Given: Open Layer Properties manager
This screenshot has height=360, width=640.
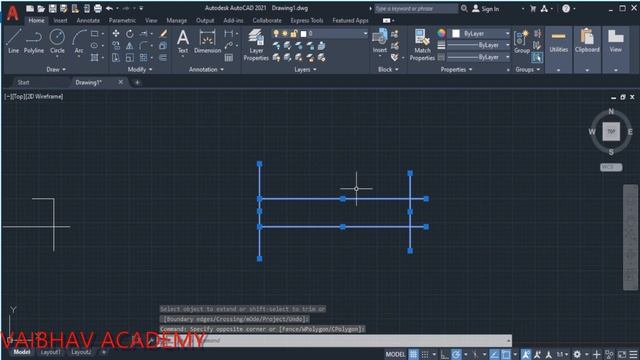Looking at the screenshot, I should point(256,45).
